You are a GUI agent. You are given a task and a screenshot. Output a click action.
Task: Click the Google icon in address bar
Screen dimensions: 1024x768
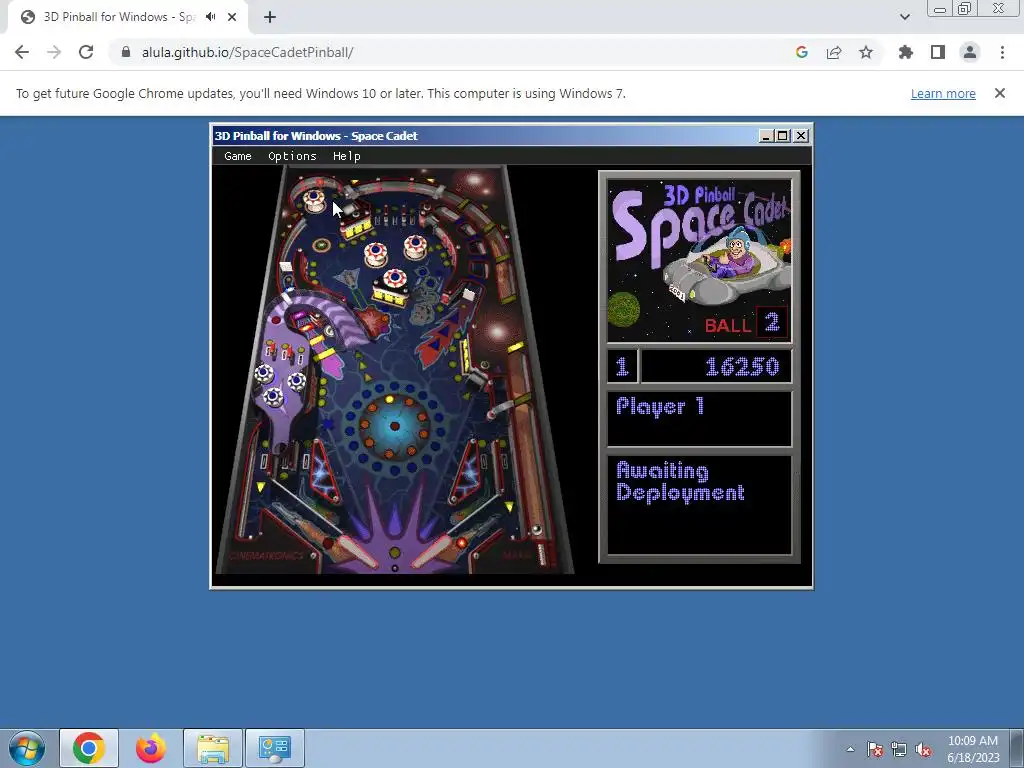(802, 52)
